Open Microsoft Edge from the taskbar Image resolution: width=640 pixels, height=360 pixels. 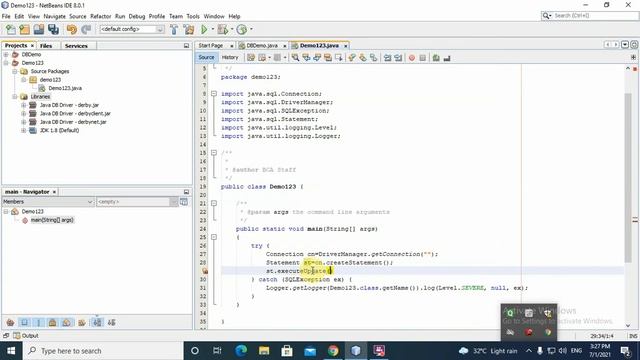pyautogui.click(x=241, y=351)
